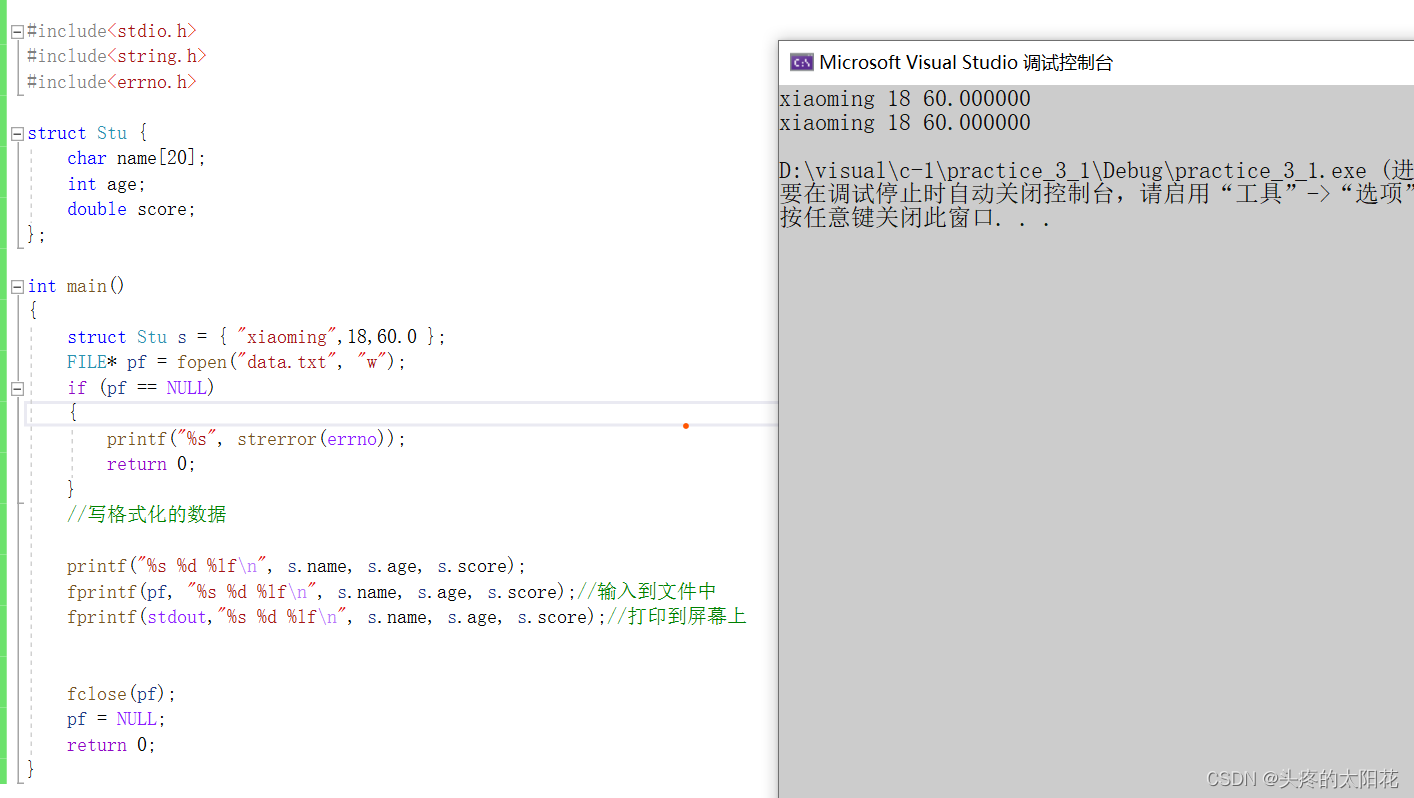Click the fclose(pf); line
1414x798 pixels.
(121, 694)
